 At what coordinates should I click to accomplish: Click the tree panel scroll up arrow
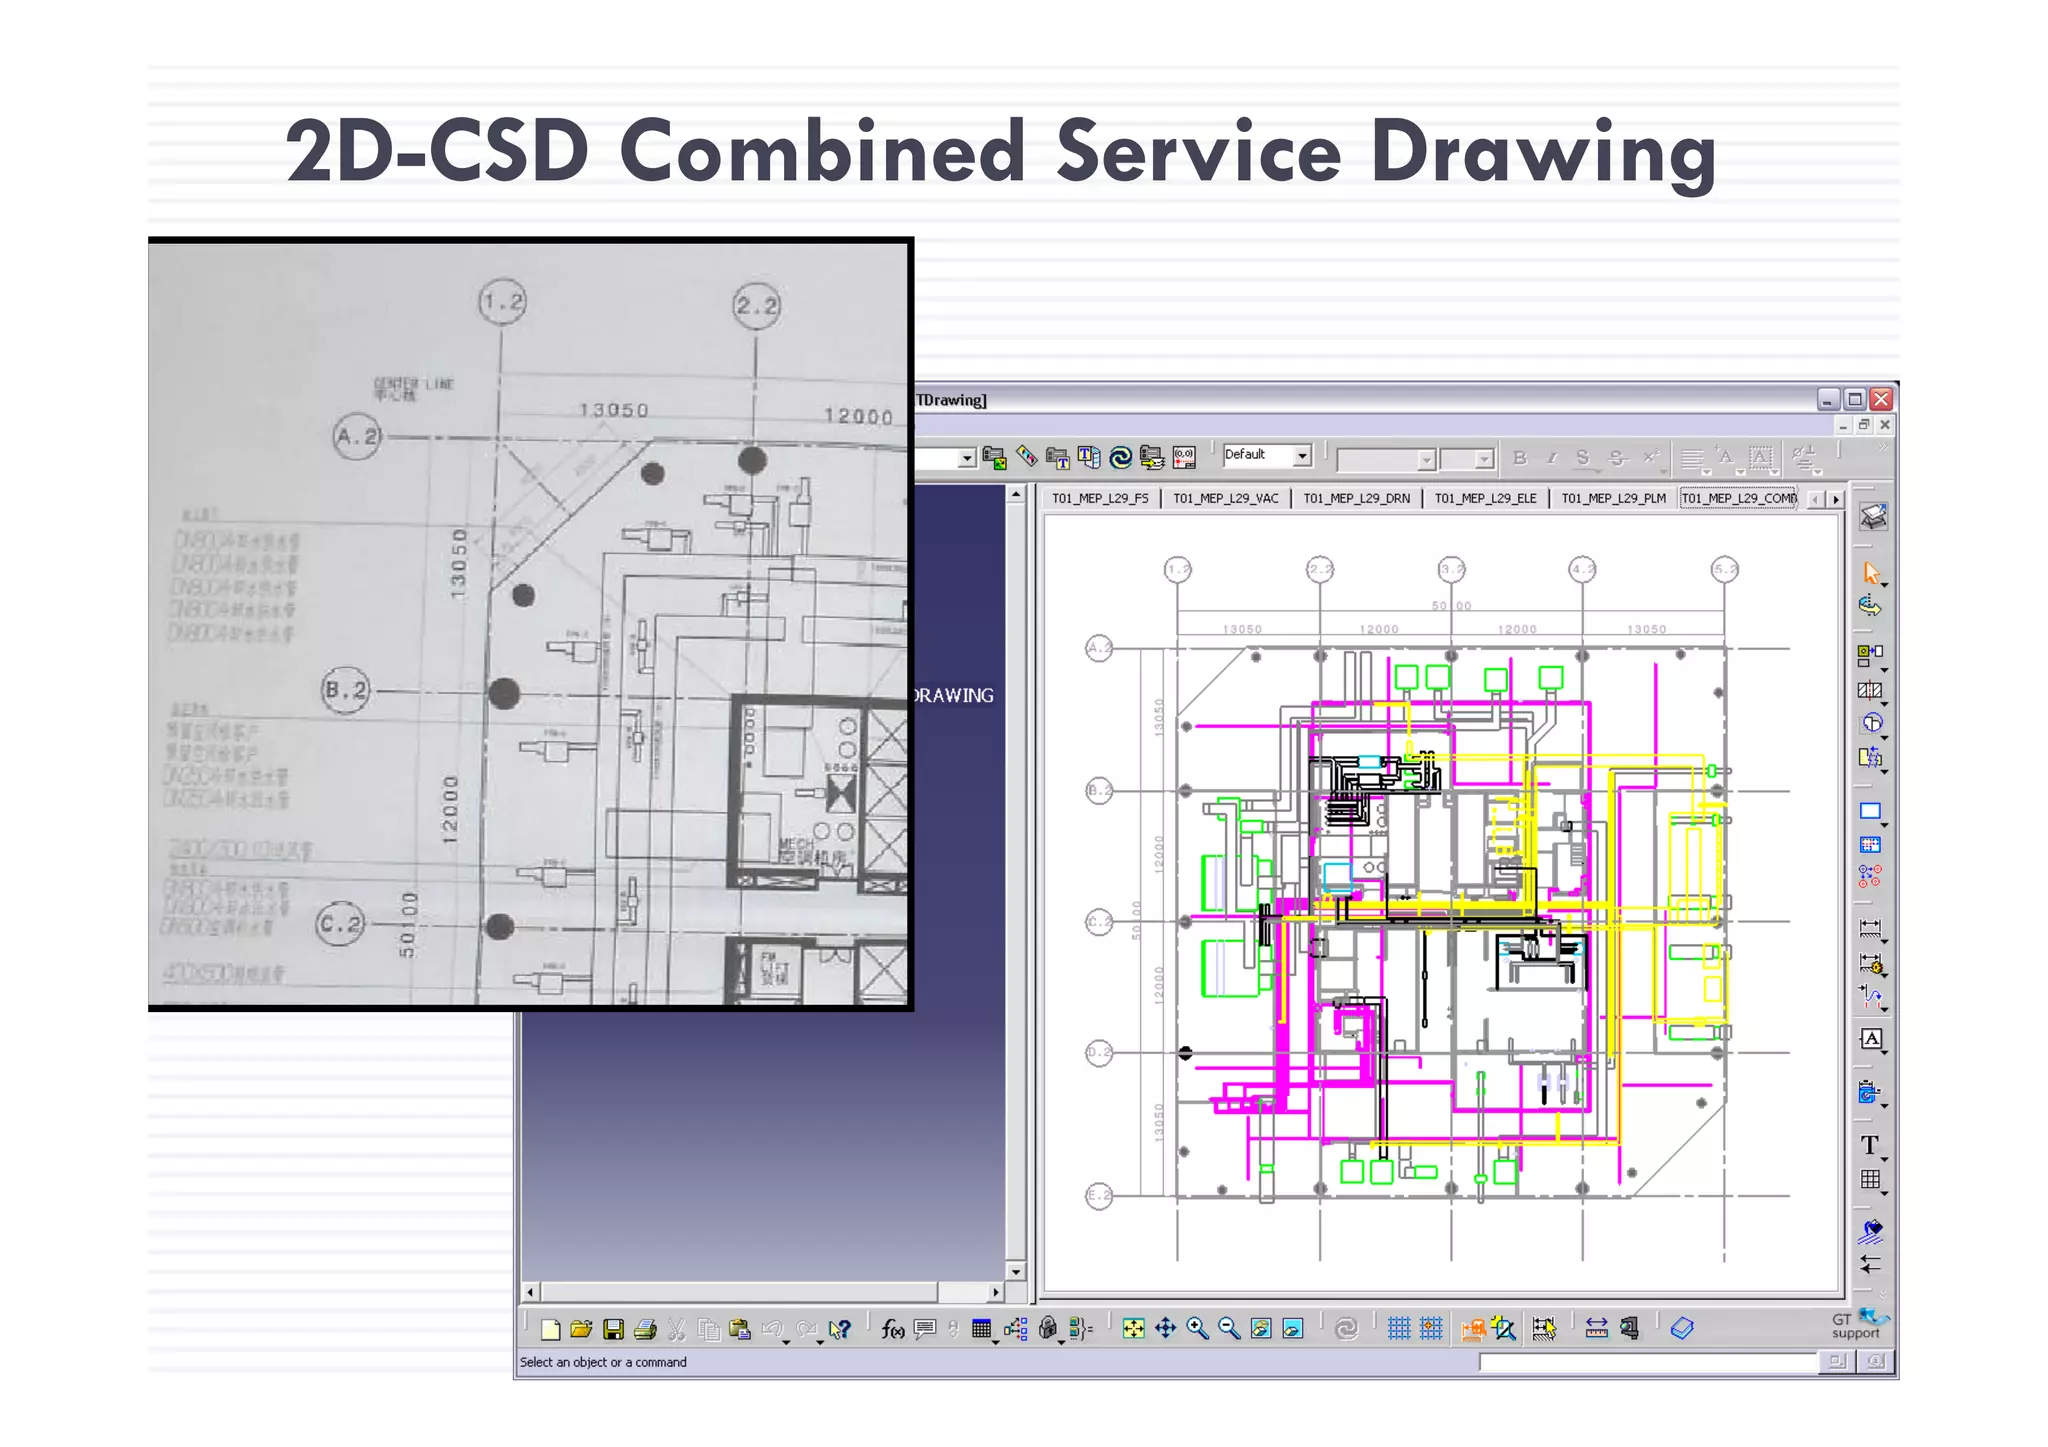1016,494
